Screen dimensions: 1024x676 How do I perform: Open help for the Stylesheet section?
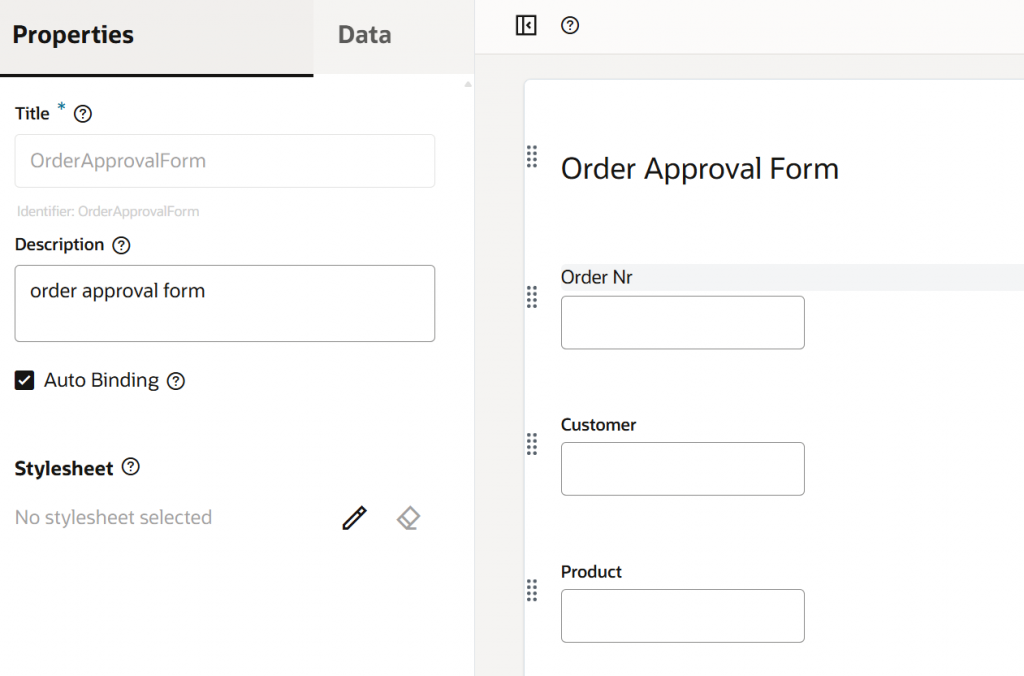coord(131,467)
